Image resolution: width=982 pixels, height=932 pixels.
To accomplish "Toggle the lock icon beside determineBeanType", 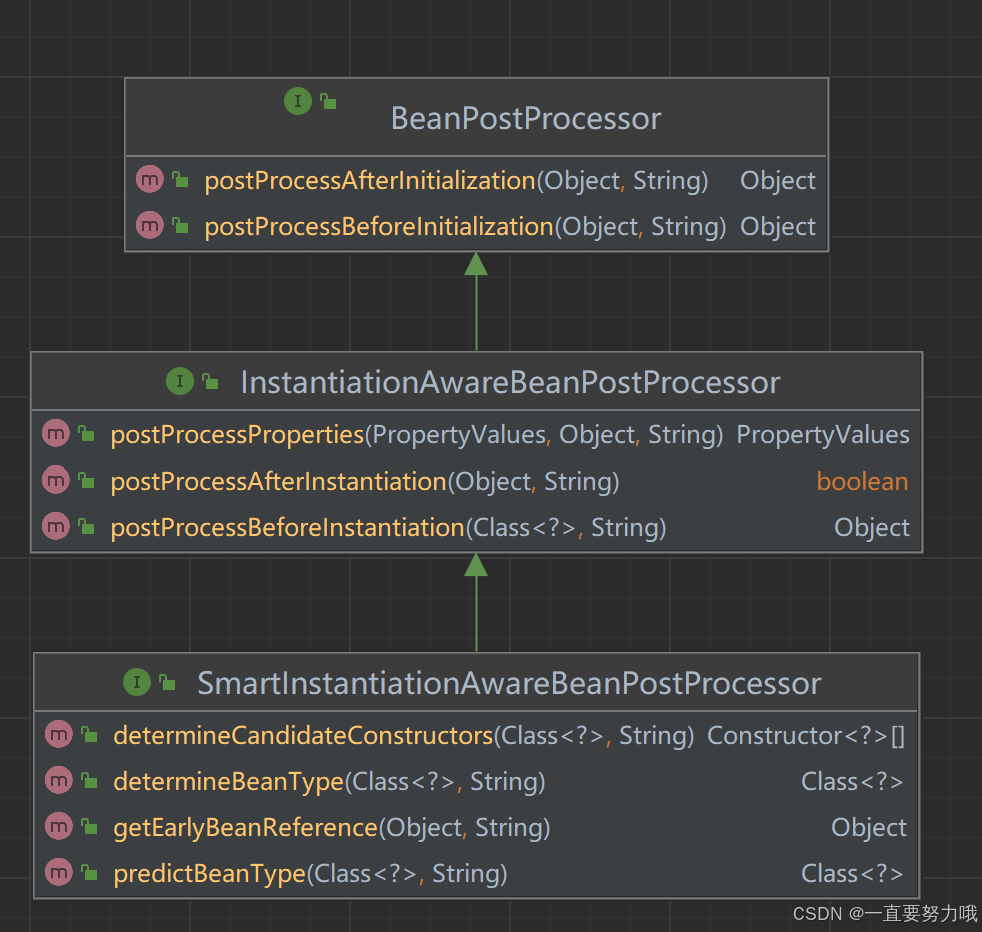I will point(87,780).
